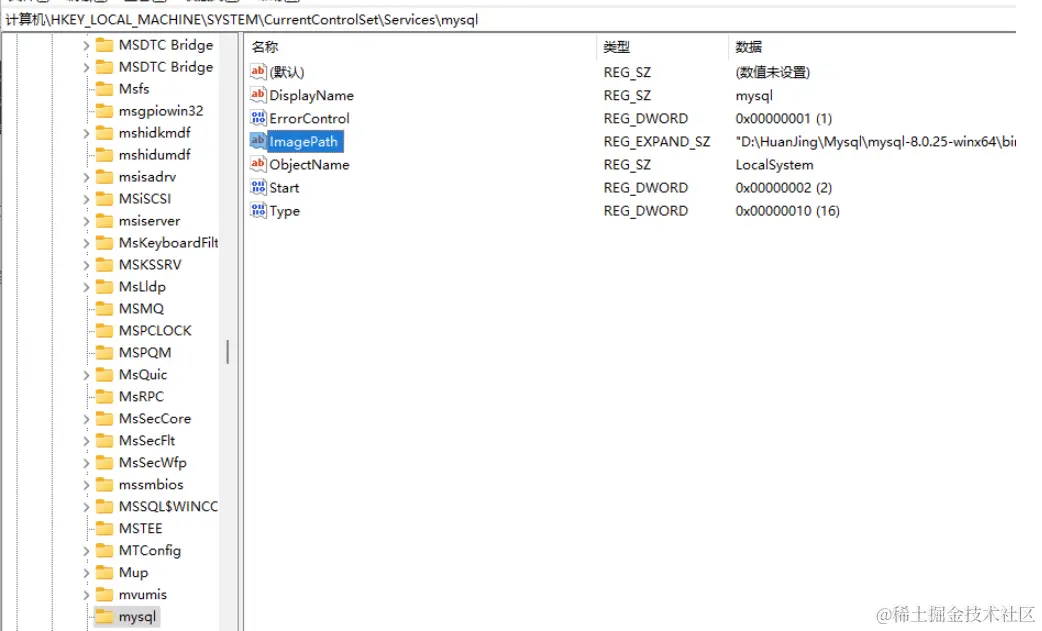Click the Msfs folder icon
The height and width of the screenshot is (631, 1042).
(x=104, y=88)
